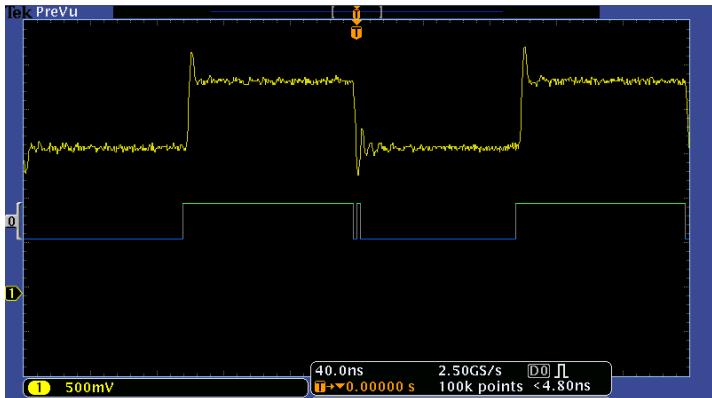This screenshot has height=398, width=712.
Task: Select the yellow channel 1 ground indicator
Action: pos(13,294)
